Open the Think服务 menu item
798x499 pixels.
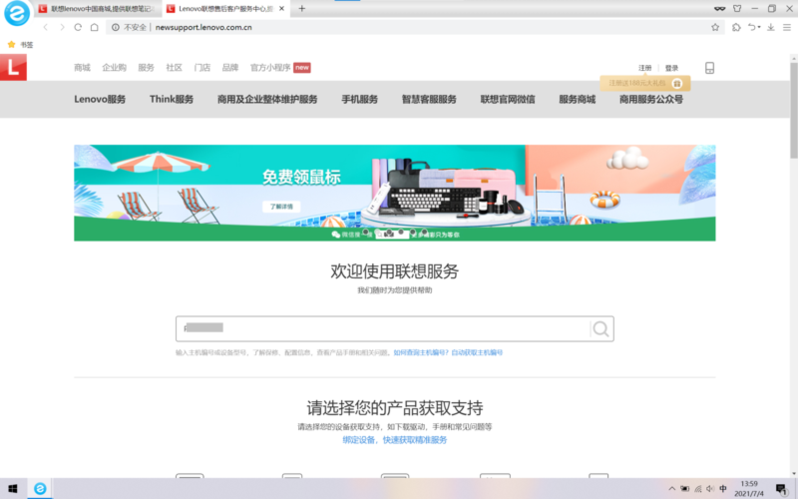click(x=171, y=99)
